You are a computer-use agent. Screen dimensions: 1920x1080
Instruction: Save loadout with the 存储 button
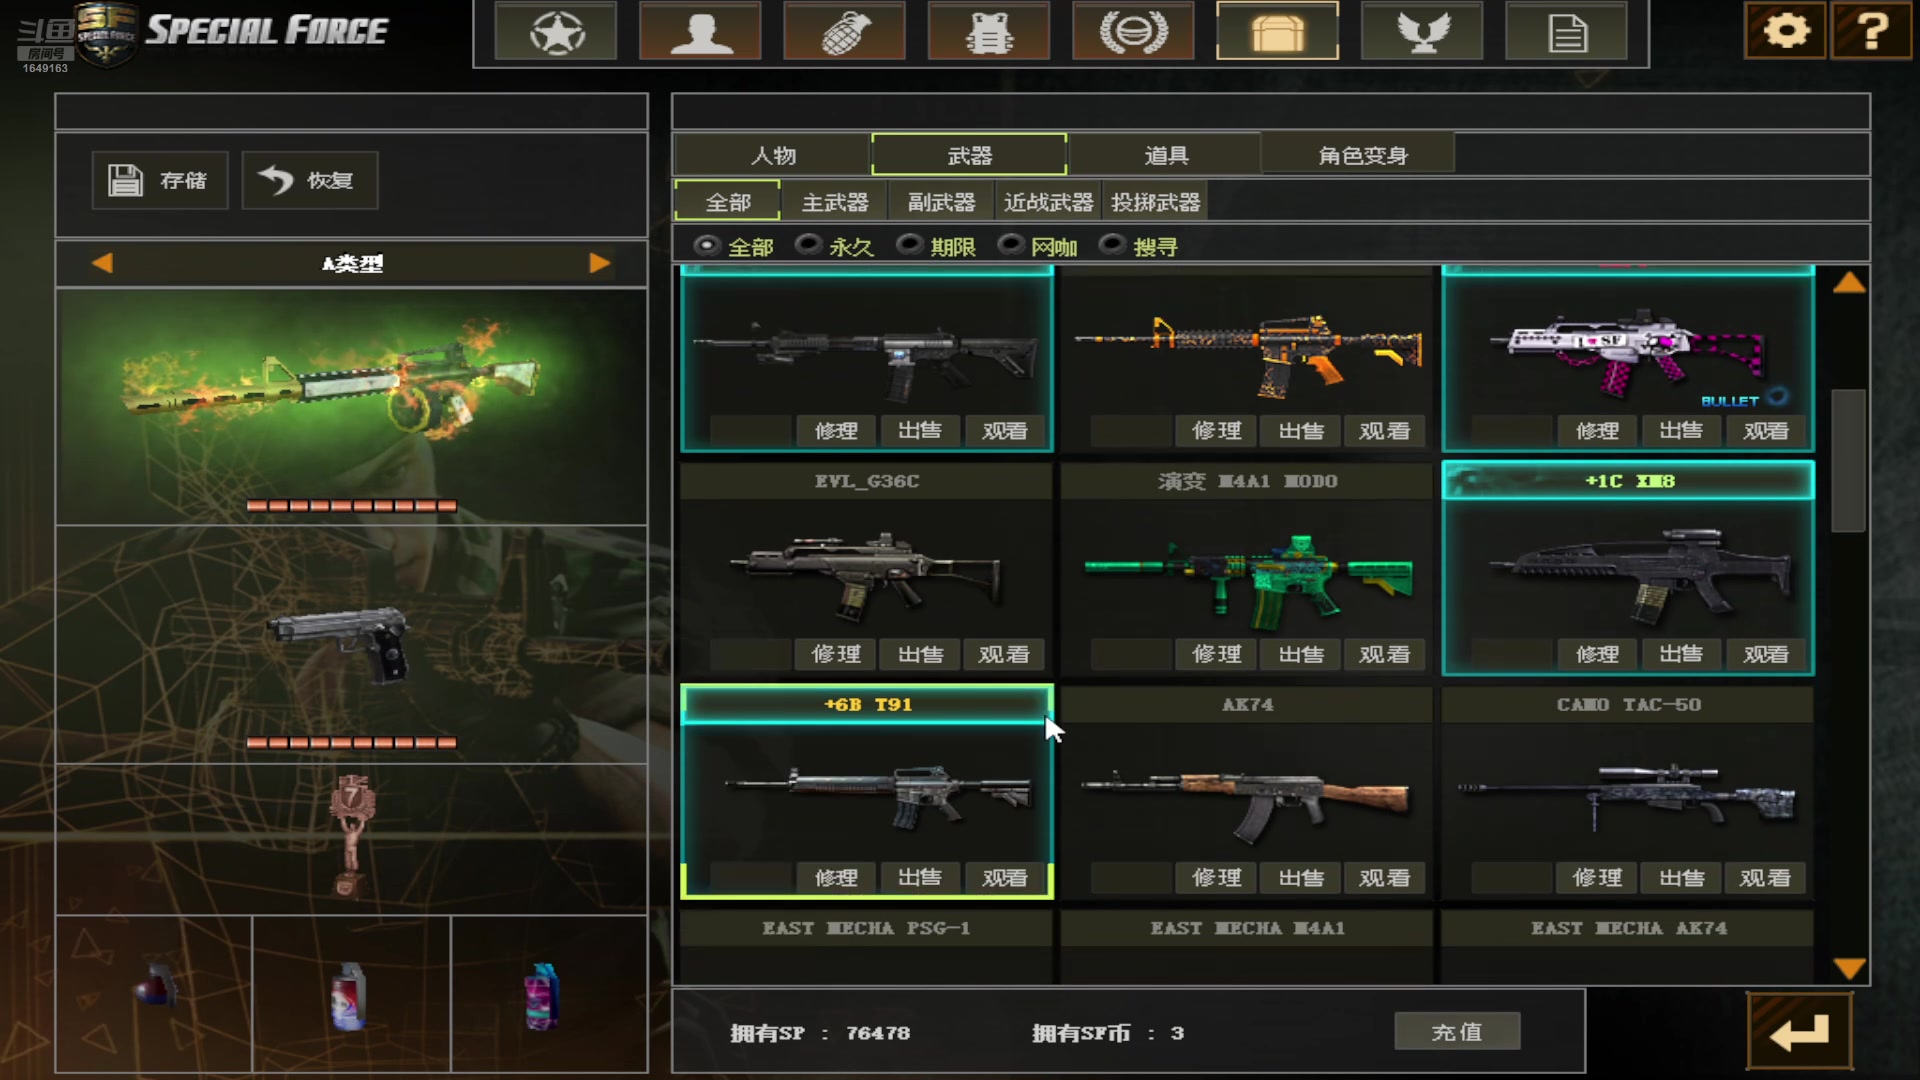(160, 180)
